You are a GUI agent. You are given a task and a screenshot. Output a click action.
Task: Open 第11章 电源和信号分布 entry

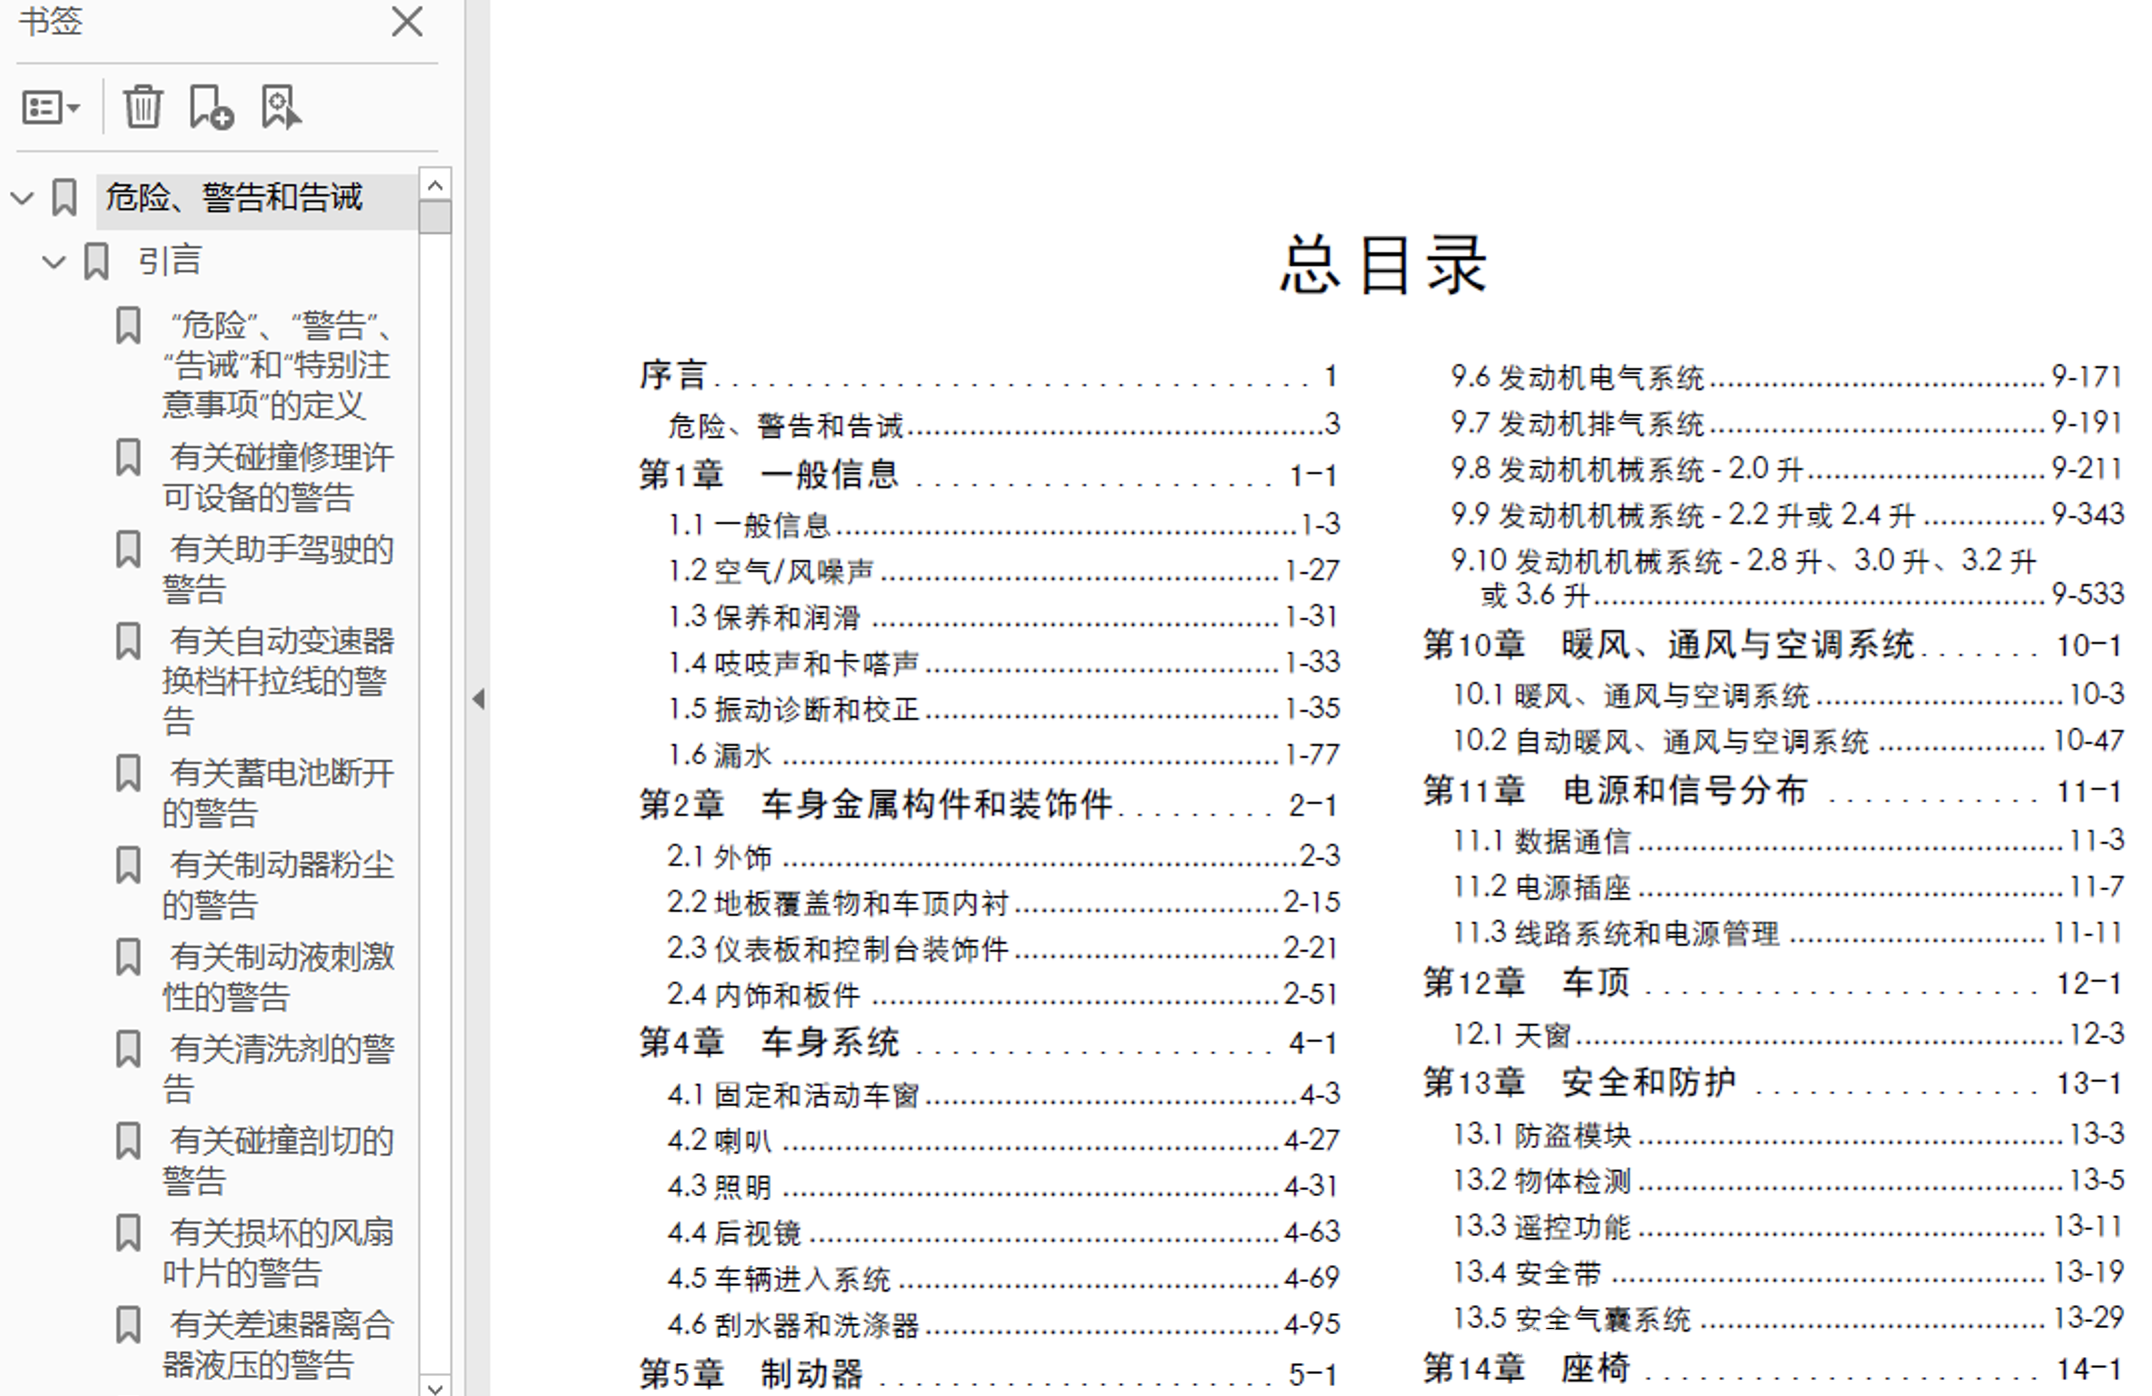coord(1772,791)
